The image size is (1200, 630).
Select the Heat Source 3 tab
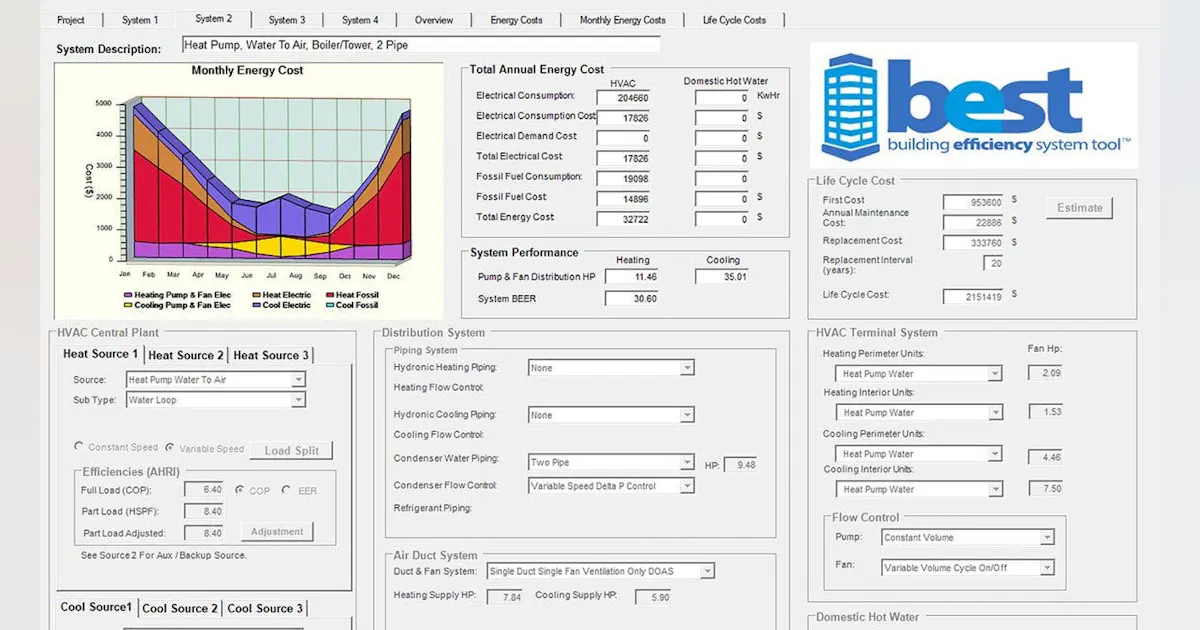pos(271,355)
